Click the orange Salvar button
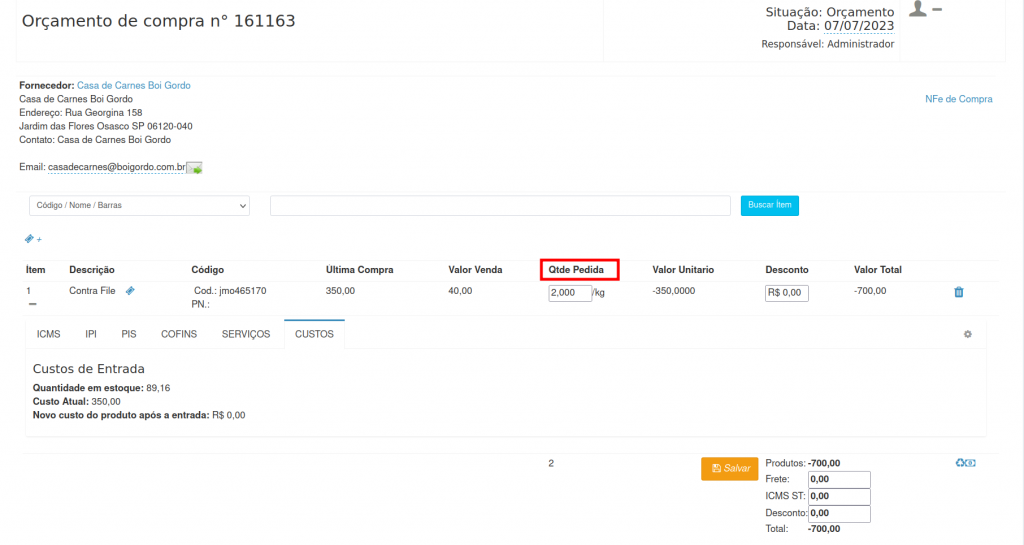The width and height of the screenshot is (1024, 545). [730, 468]
